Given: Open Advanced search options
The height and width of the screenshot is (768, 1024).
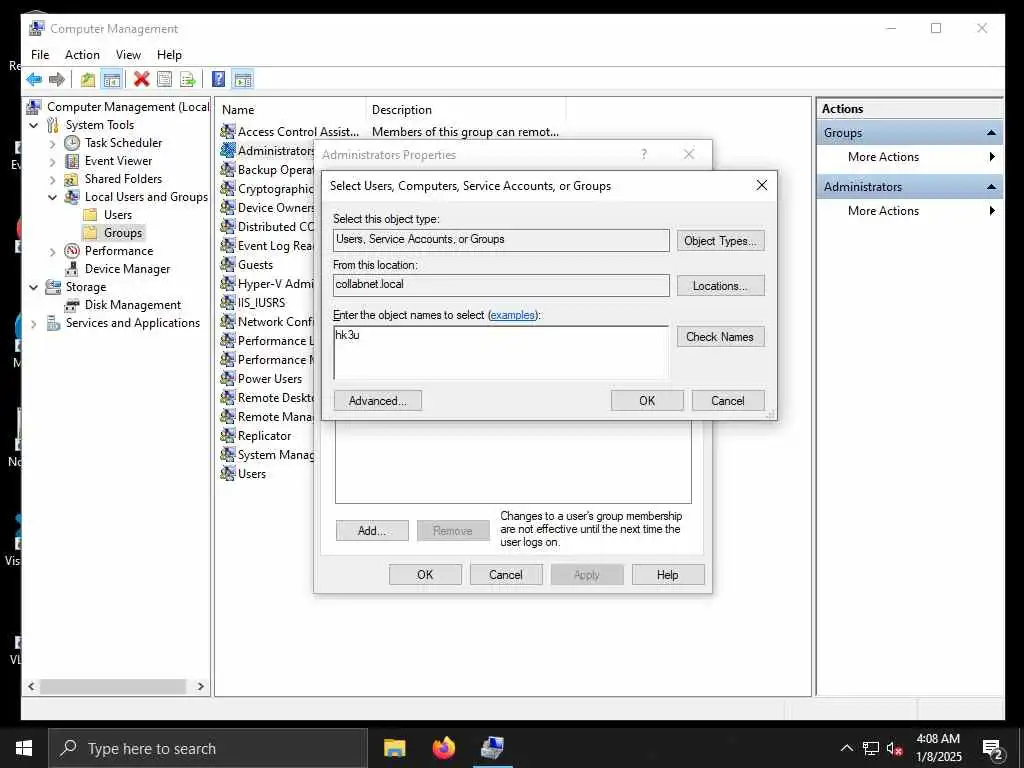Looking at the screenshot, I should 377,401.
